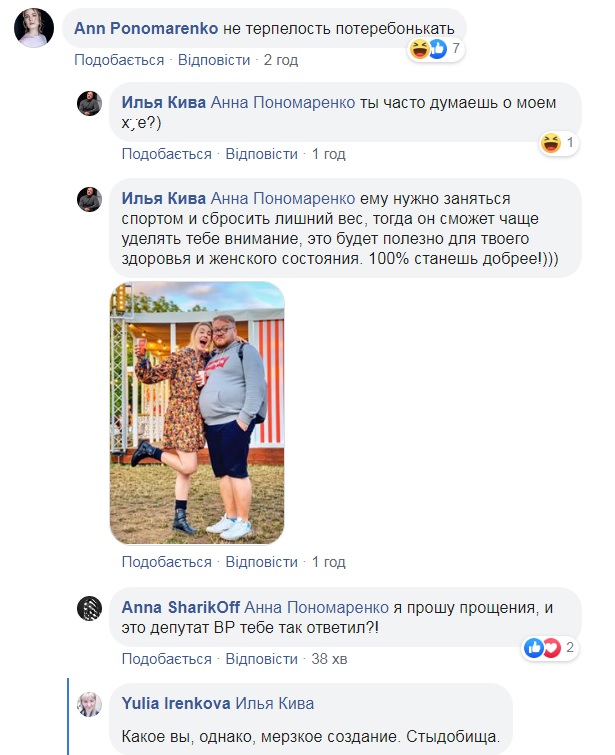View like and heart reactions on Anna SharikOff's comment
615x755 pixels.
pyautogui.click(x=550, y=648)
